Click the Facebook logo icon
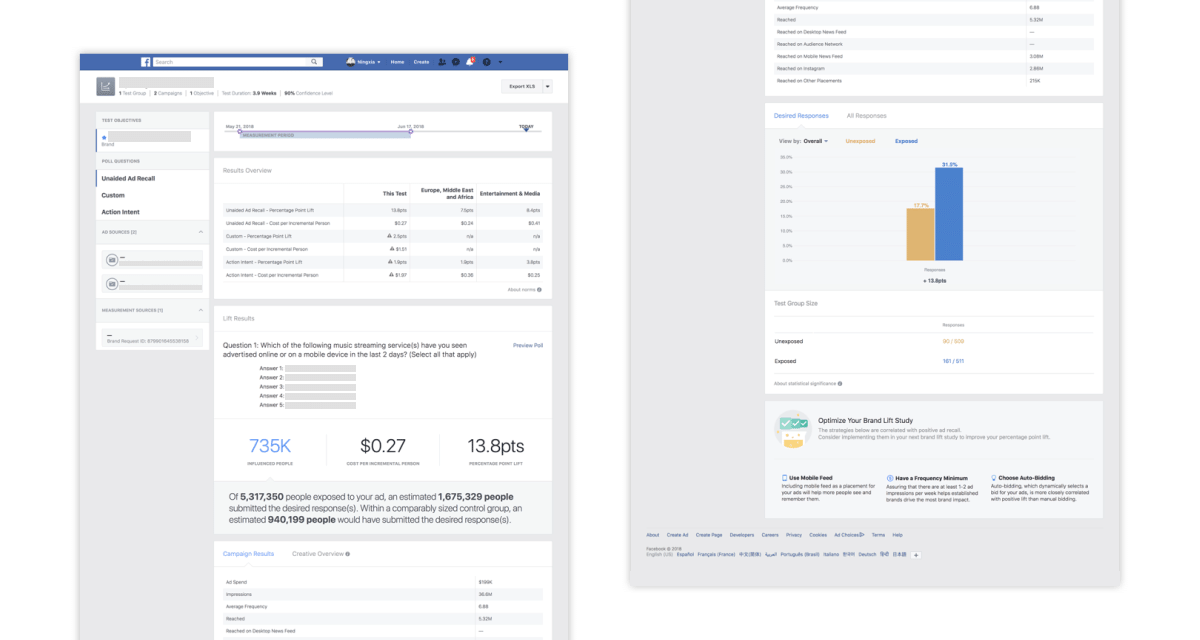This screenshot has width=1200, height=640. pos(145,62)
